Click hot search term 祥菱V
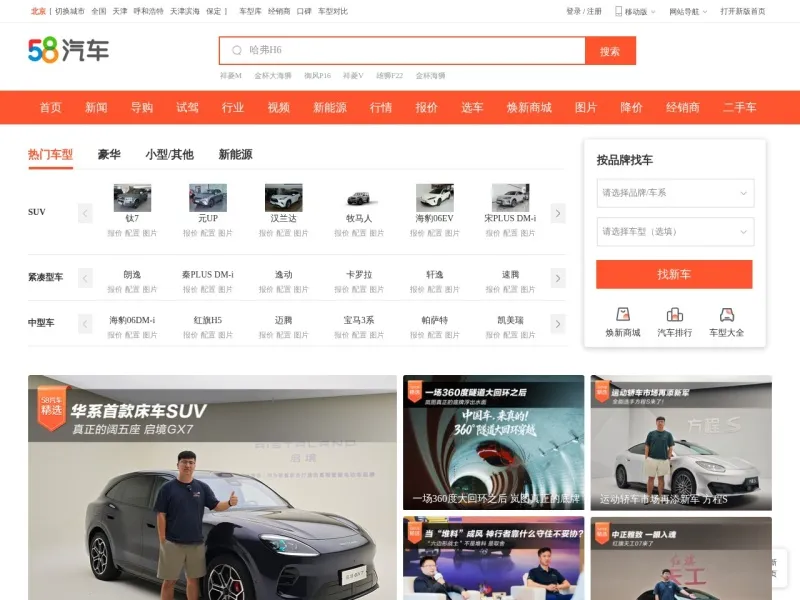Image resolution: width=800 pixels, height=600 pixels. coord(353,76)
